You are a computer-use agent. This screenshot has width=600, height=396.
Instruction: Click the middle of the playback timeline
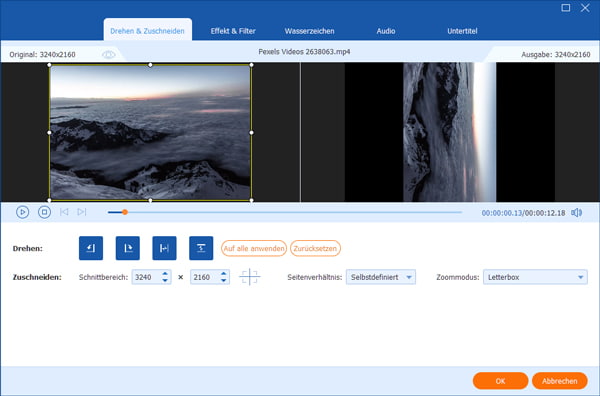(285, 212)
